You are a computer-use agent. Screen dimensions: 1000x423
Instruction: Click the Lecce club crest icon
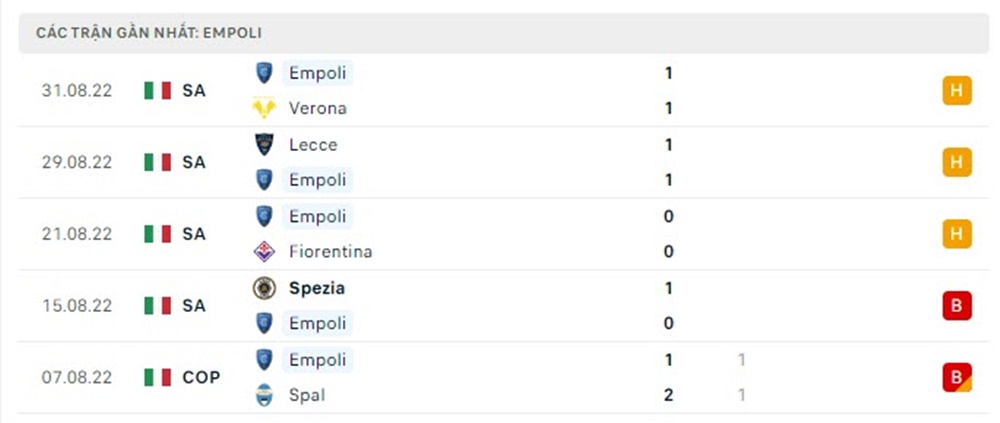(264, 144)
